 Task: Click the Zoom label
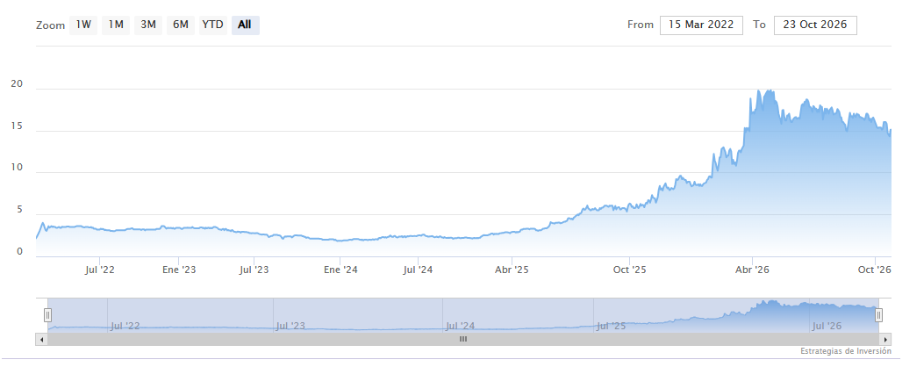[x=50, y=26]
